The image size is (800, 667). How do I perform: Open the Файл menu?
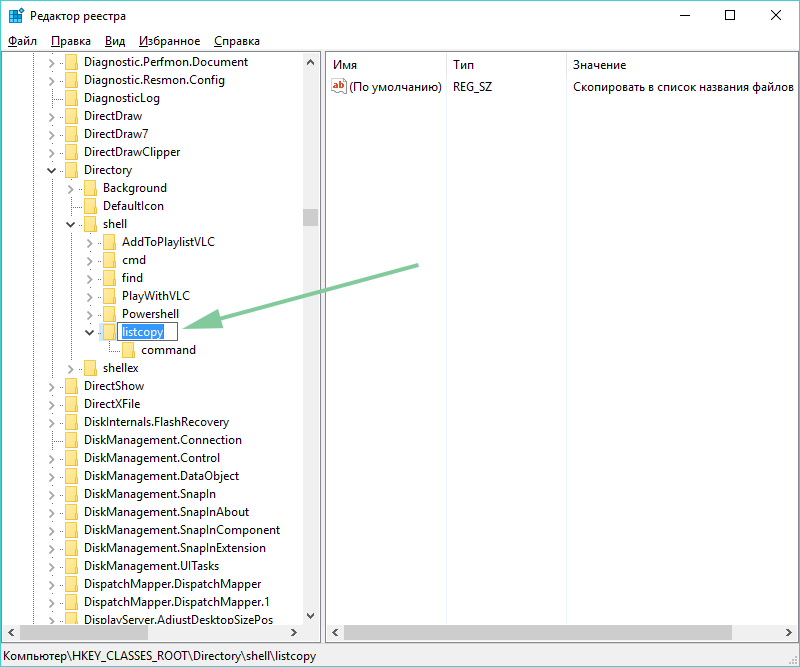click(22, 41)
